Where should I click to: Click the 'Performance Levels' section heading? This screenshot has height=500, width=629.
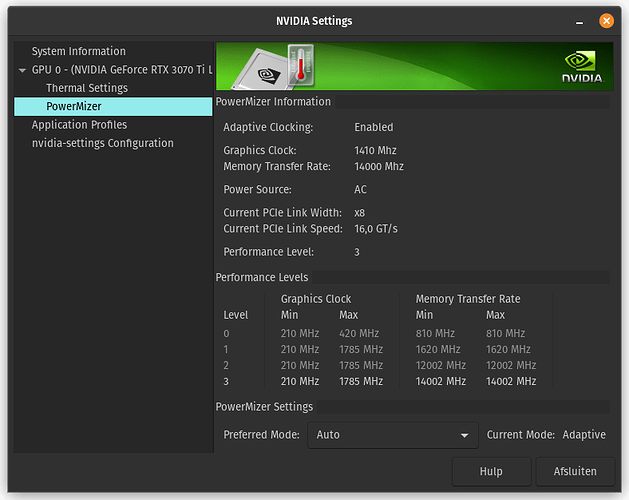(262, 278)
